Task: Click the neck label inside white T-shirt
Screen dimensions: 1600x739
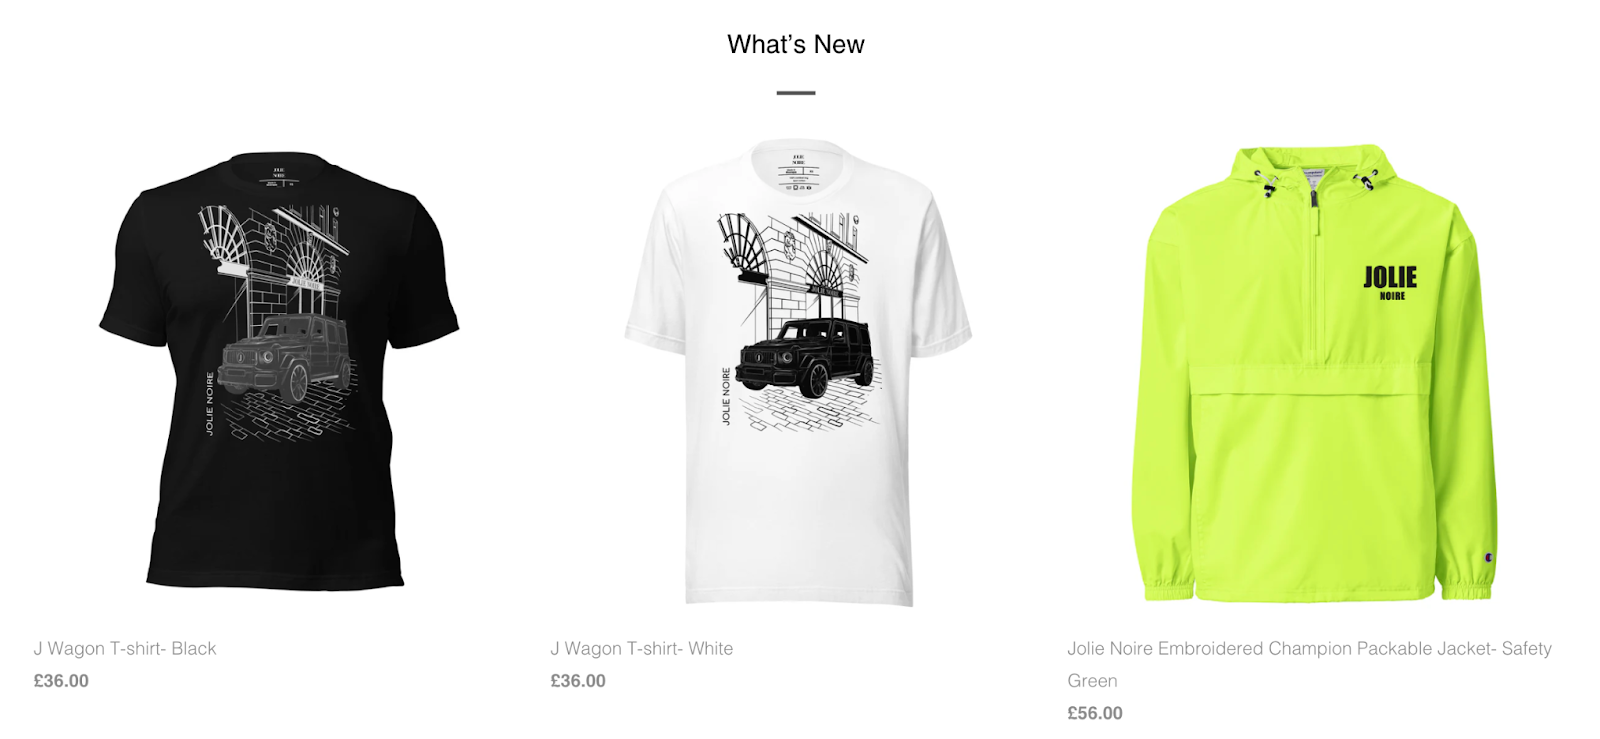Action: (x=798, y=172)
